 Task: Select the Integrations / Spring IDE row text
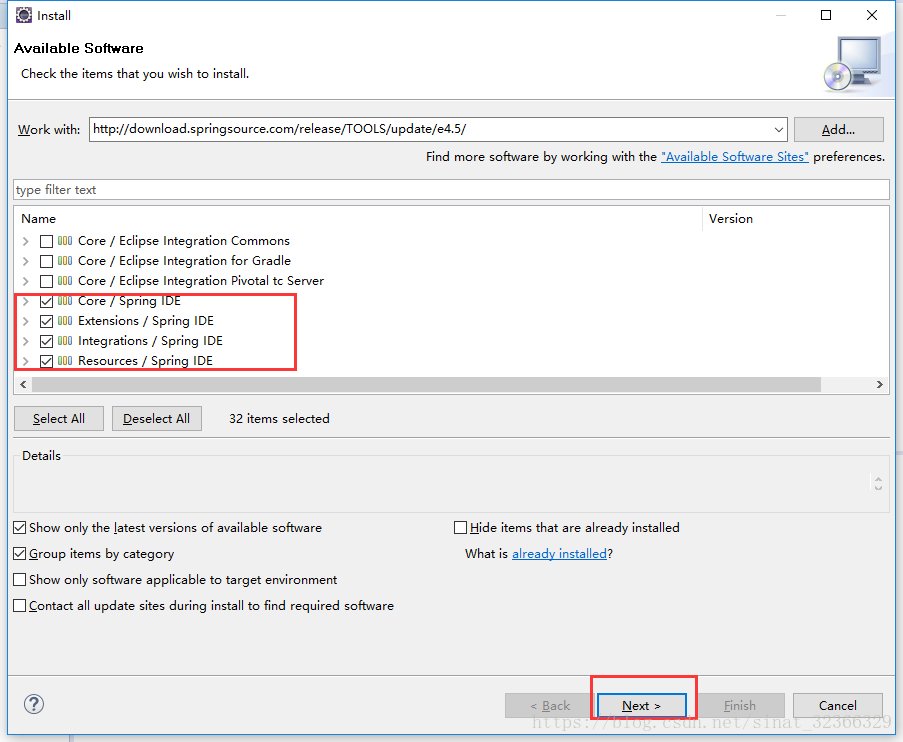[150, 341]
